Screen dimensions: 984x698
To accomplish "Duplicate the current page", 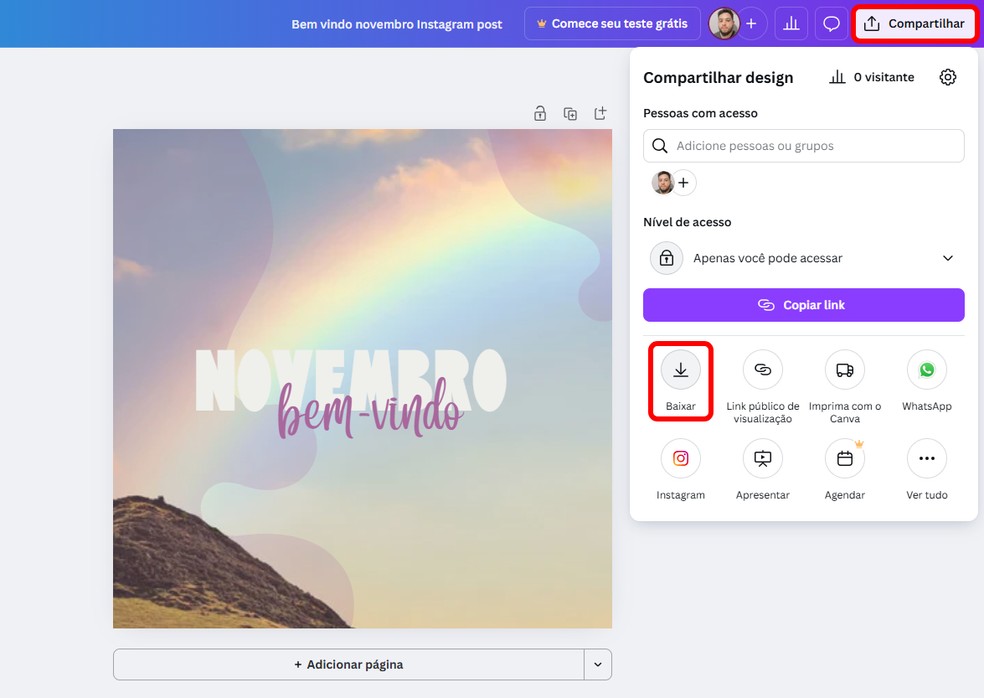I will 570,113.
